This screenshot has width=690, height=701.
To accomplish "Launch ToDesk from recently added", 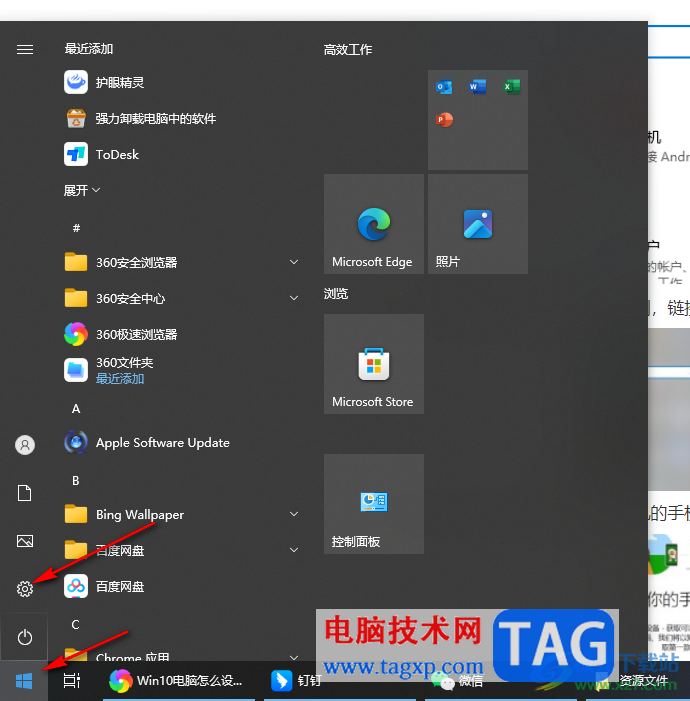I will click(x=102, y=154).
